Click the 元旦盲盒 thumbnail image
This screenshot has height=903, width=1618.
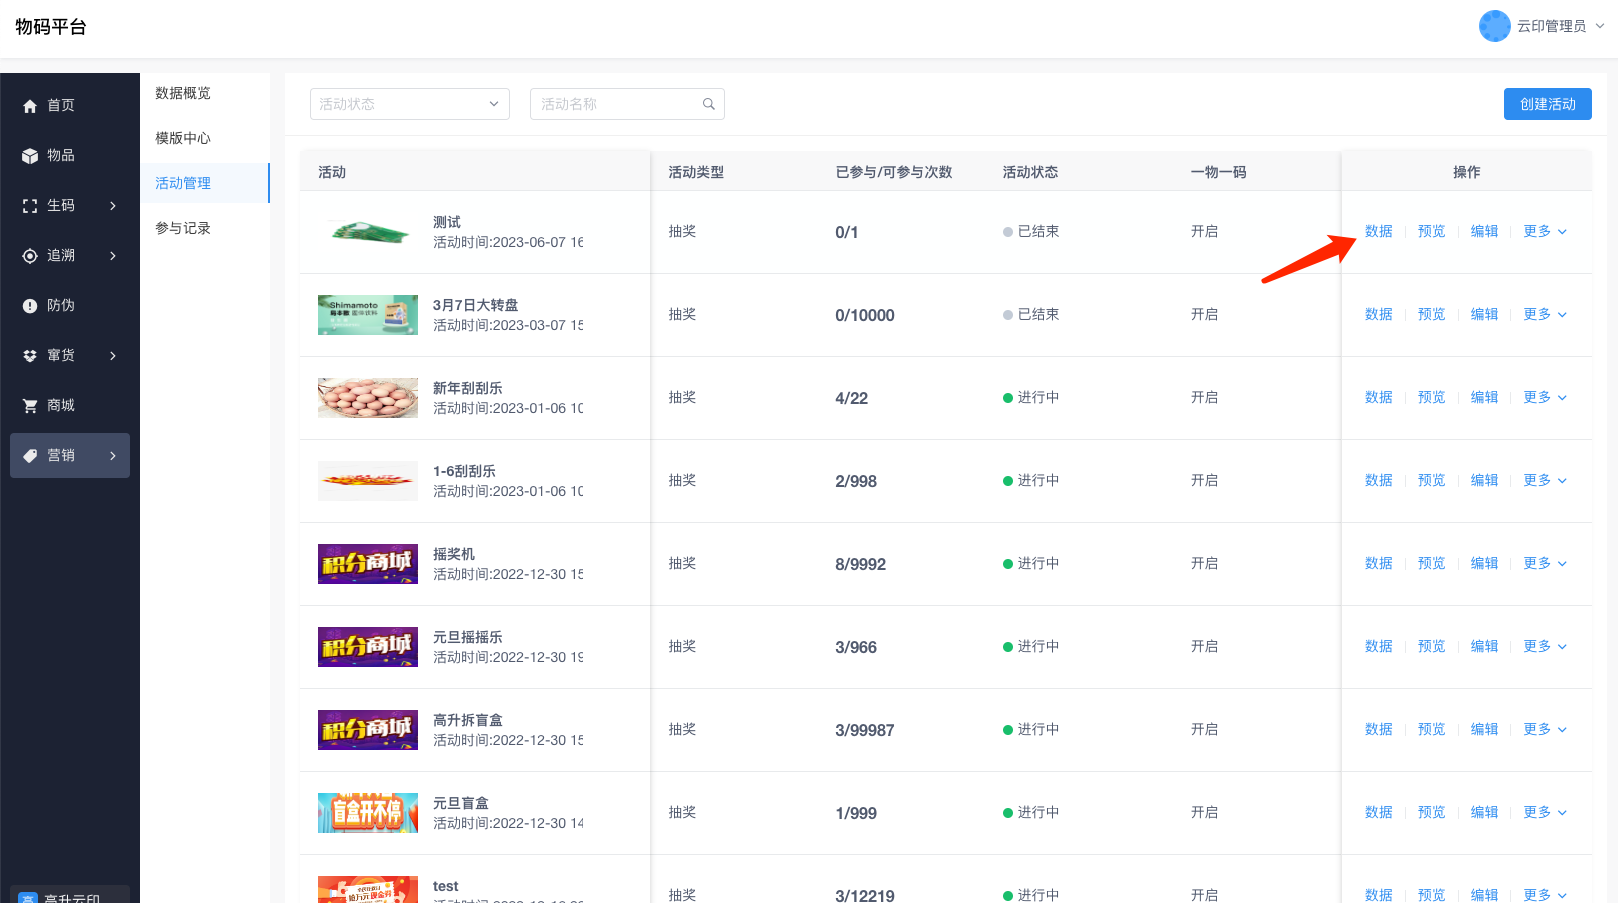pyautogui.click(x=368, y=813)
